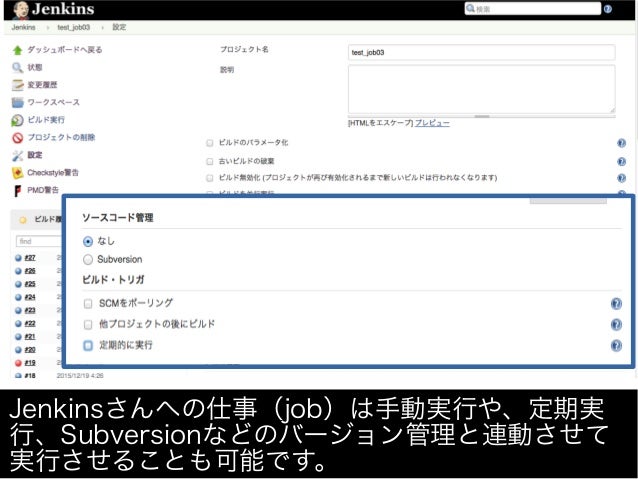Open ワークスペース sidebar link
Image resolution: width=638 pixels, height=479 pixels.
(54, 102)
